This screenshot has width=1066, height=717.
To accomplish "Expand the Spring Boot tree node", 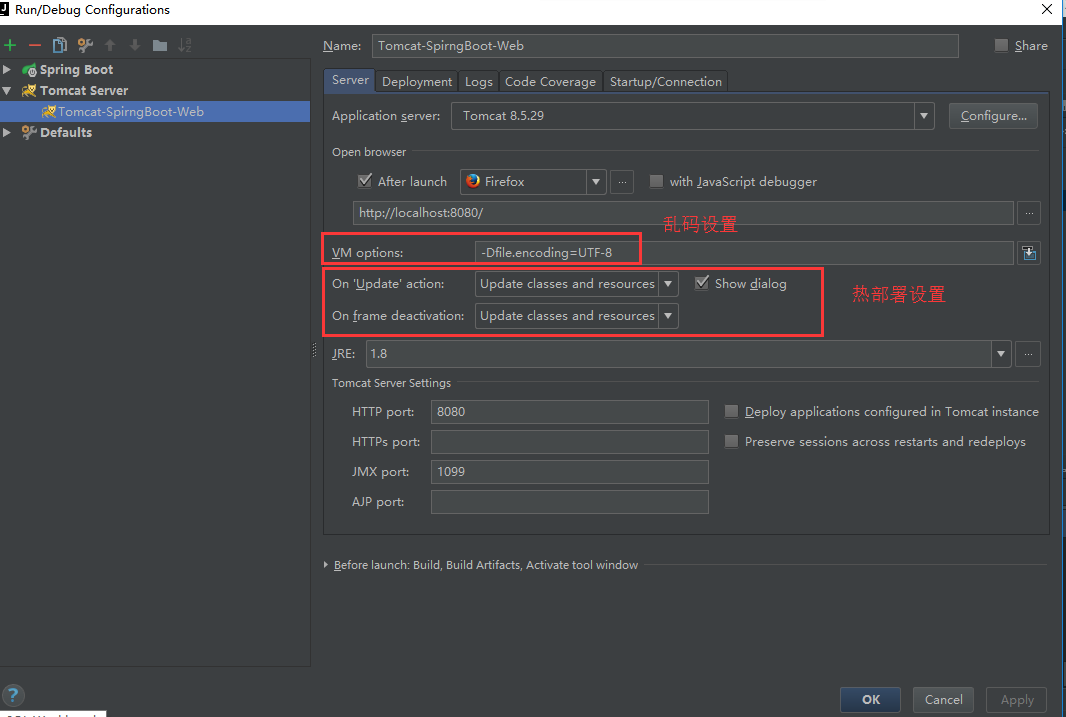I will click(8, 70).
